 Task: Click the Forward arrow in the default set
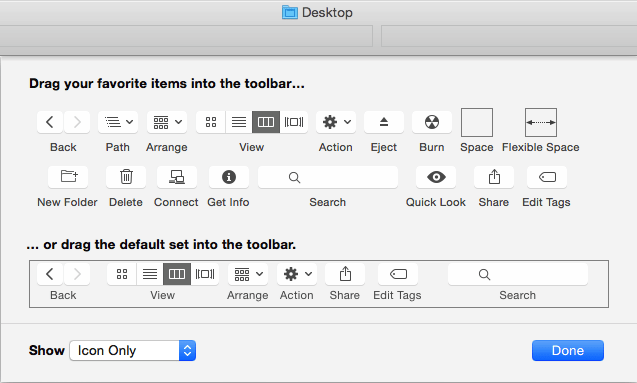click(x=77, y=274)
